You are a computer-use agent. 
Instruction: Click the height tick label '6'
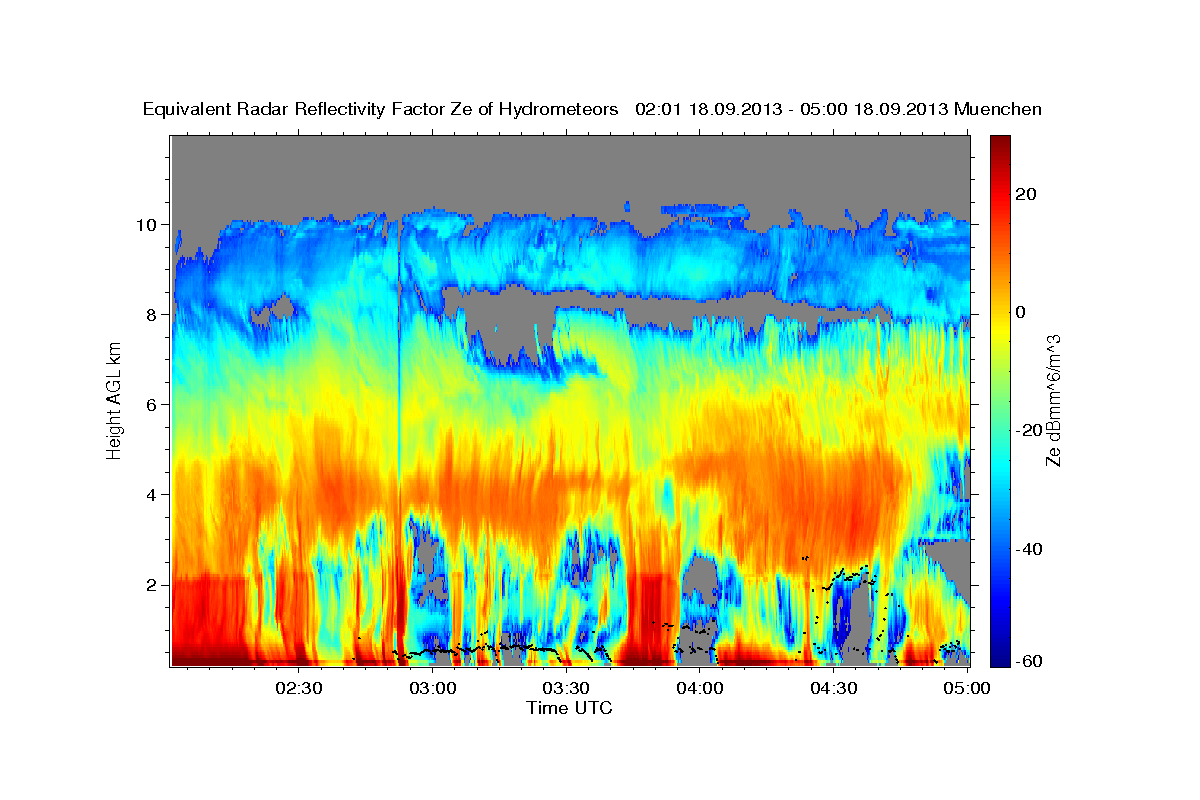pyautogui.click(x=150, y=404)
